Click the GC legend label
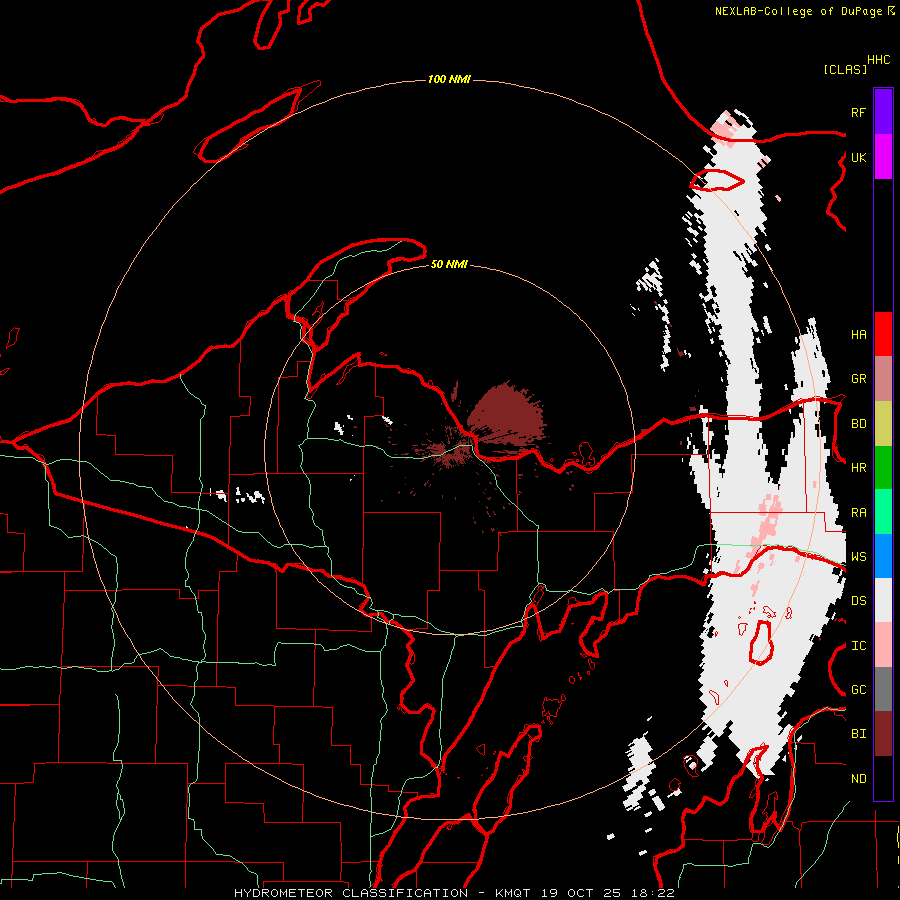 click(858, 690)
